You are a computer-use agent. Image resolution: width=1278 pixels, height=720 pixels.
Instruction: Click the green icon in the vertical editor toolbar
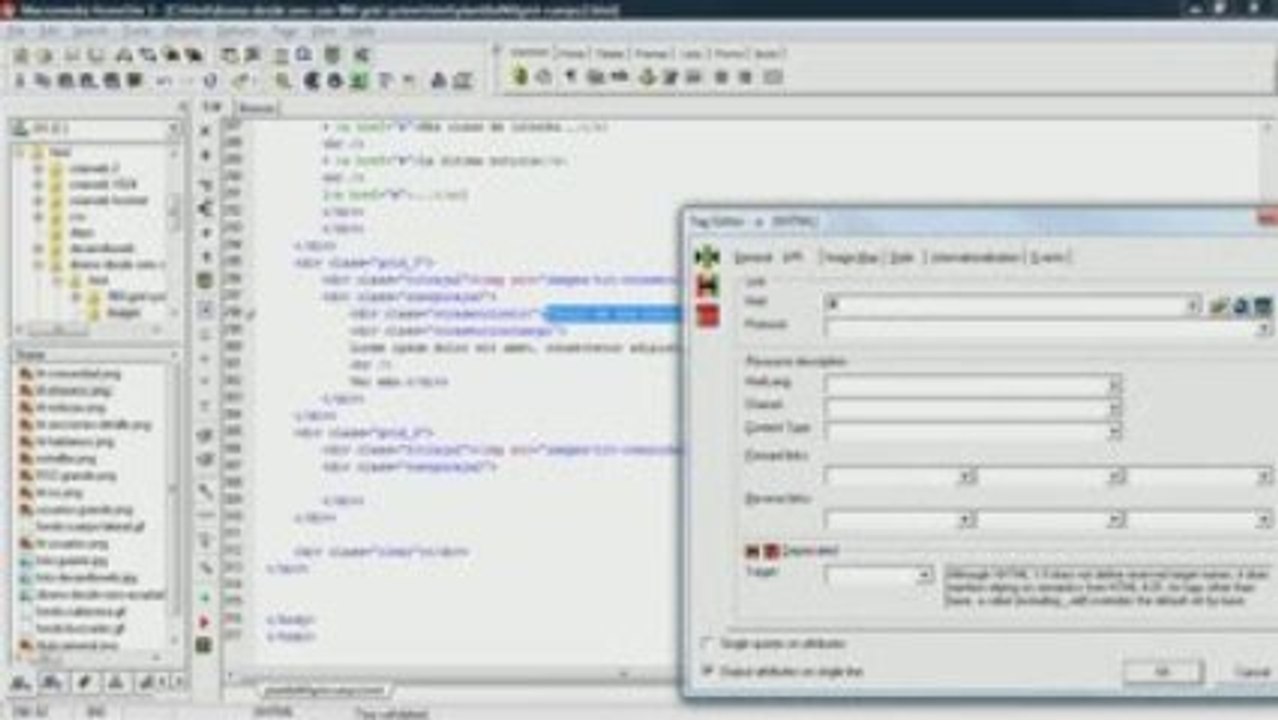coord(205,596)
